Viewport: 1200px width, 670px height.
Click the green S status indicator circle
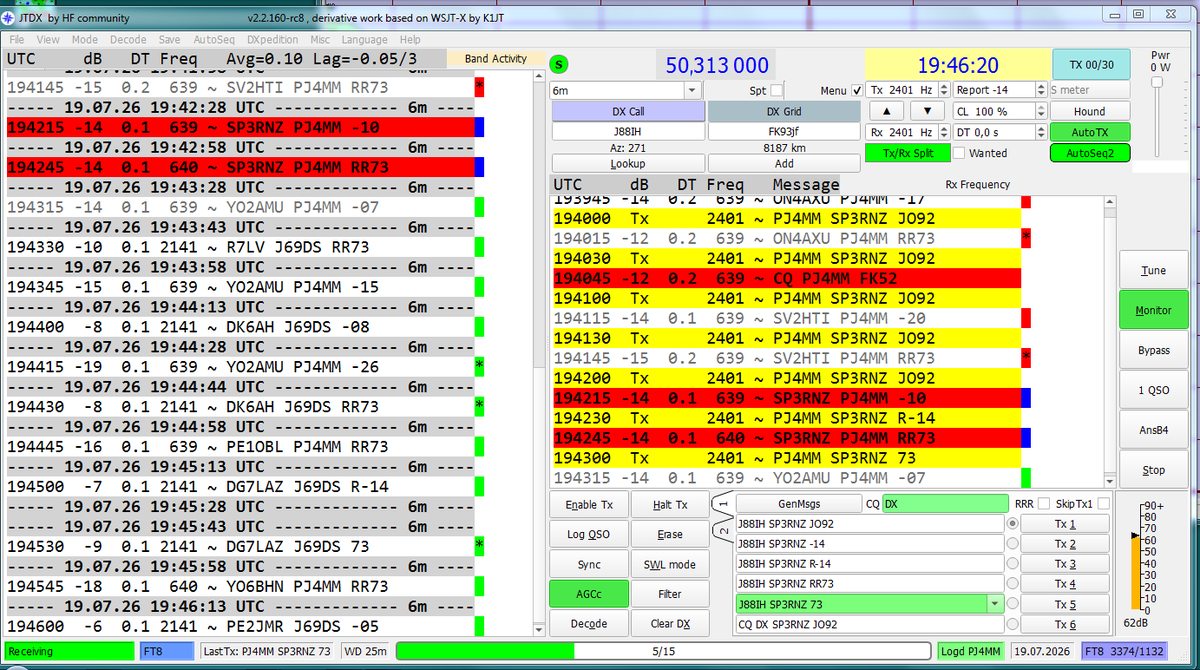tap(560, 65)
